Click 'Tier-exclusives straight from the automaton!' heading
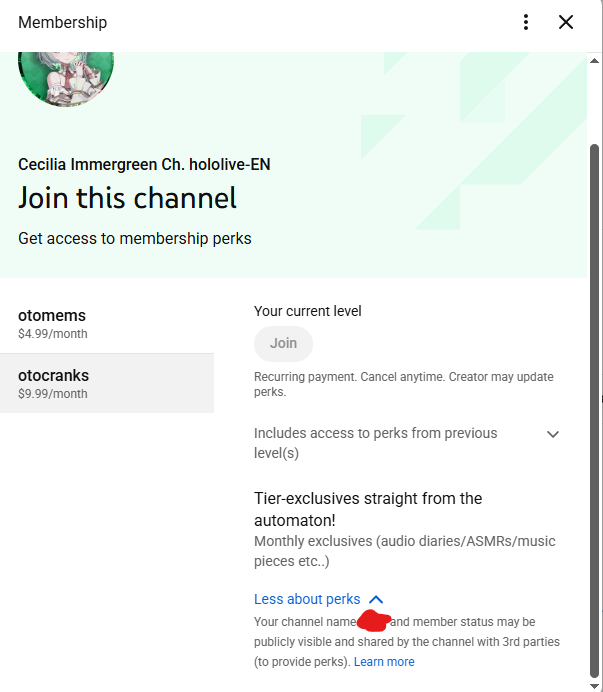 click(368, 509)
